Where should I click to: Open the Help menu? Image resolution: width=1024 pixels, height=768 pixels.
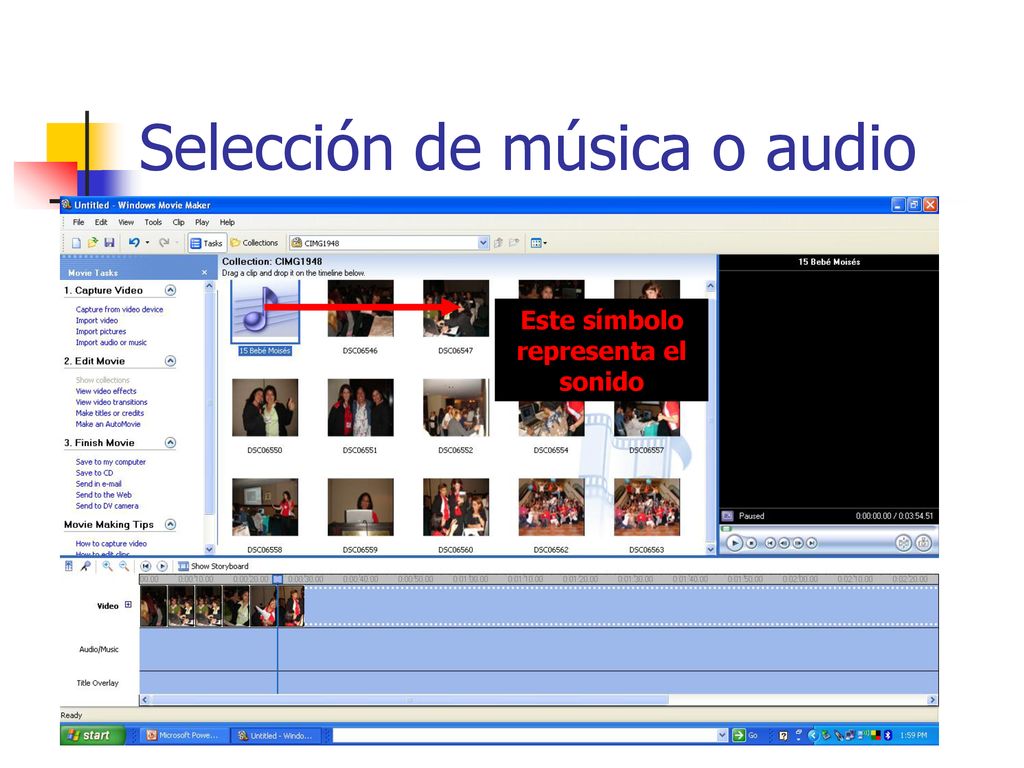click(x=227, y=222)
